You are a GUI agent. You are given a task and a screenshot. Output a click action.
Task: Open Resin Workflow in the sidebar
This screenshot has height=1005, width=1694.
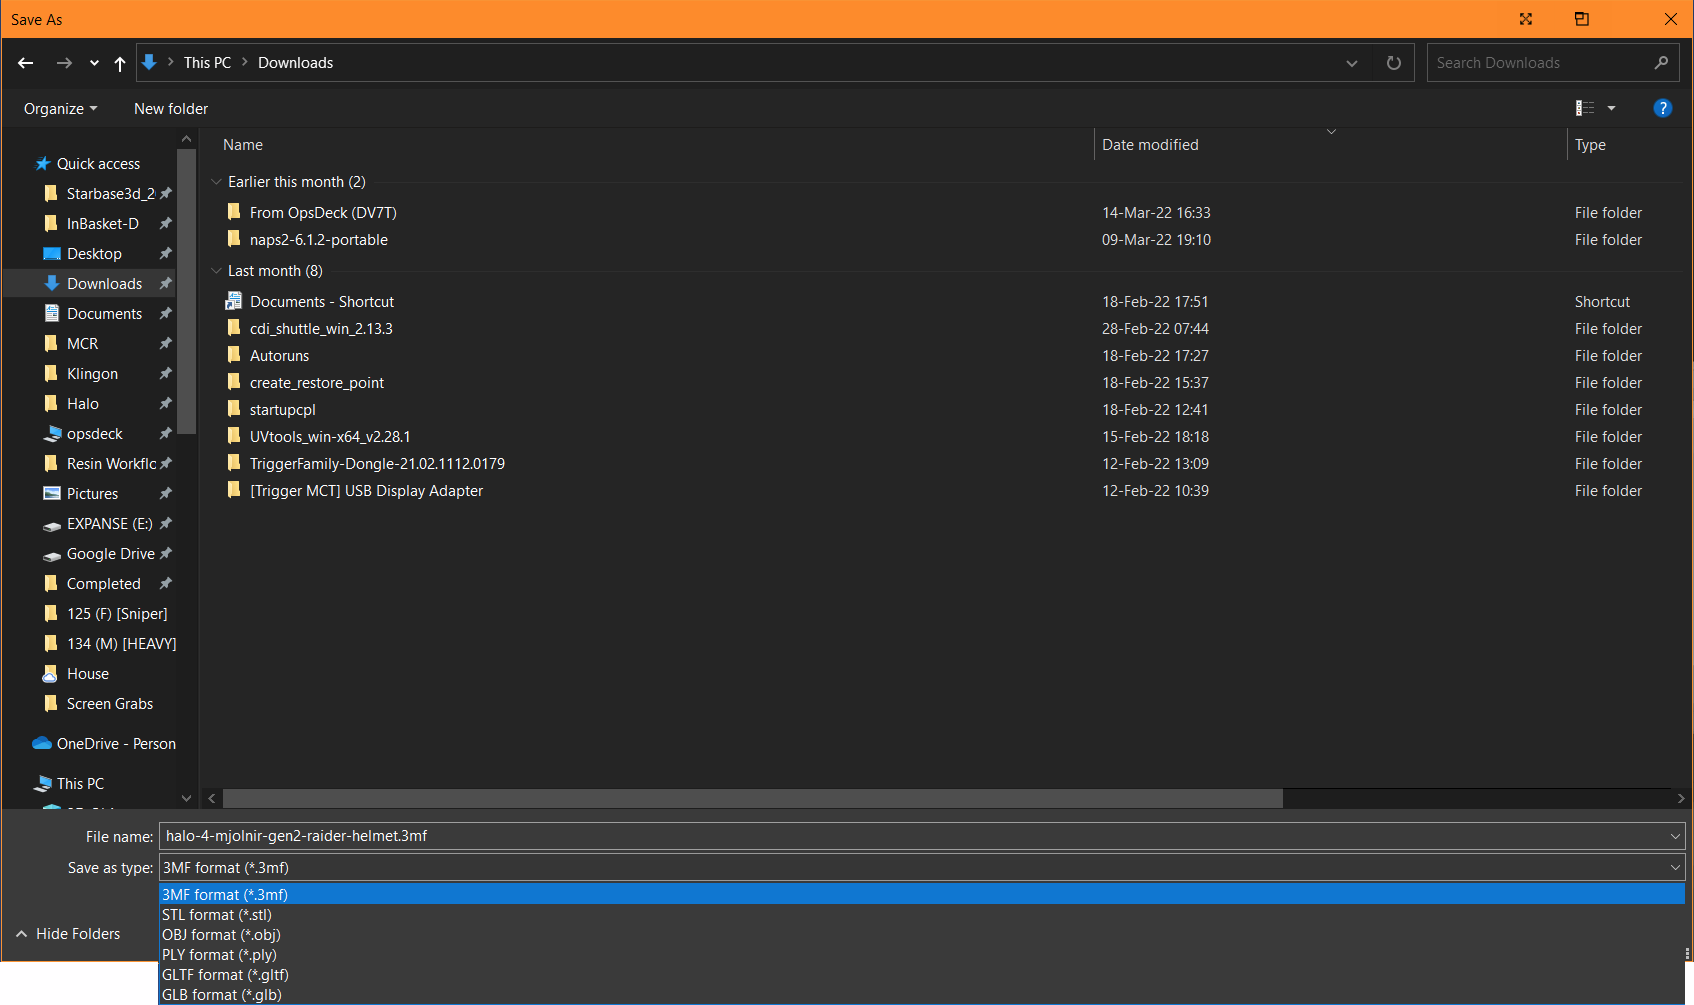[x=111, y=464]
